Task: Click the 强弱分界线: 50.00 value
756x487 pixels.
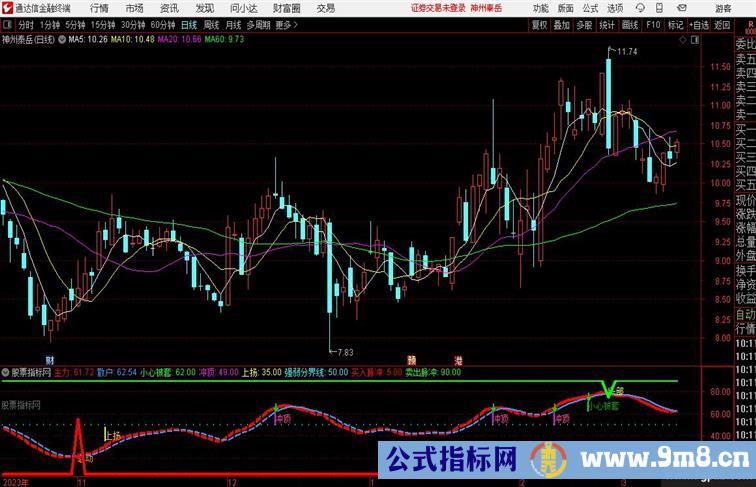Action: [x=316, y=373]
